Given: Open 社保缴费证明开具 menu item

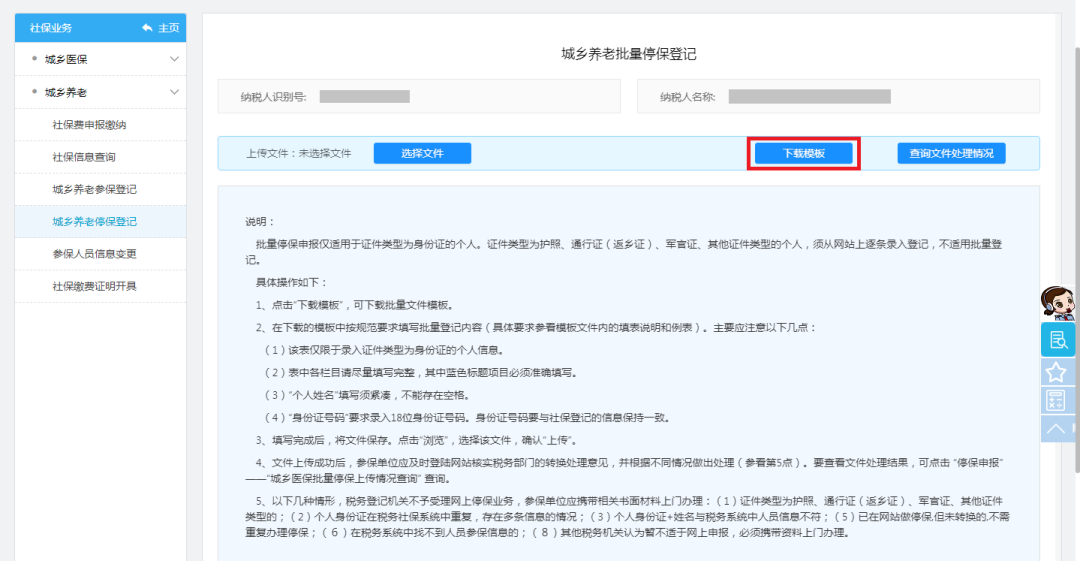Looking at the screenshot, I should coord(94,286).
